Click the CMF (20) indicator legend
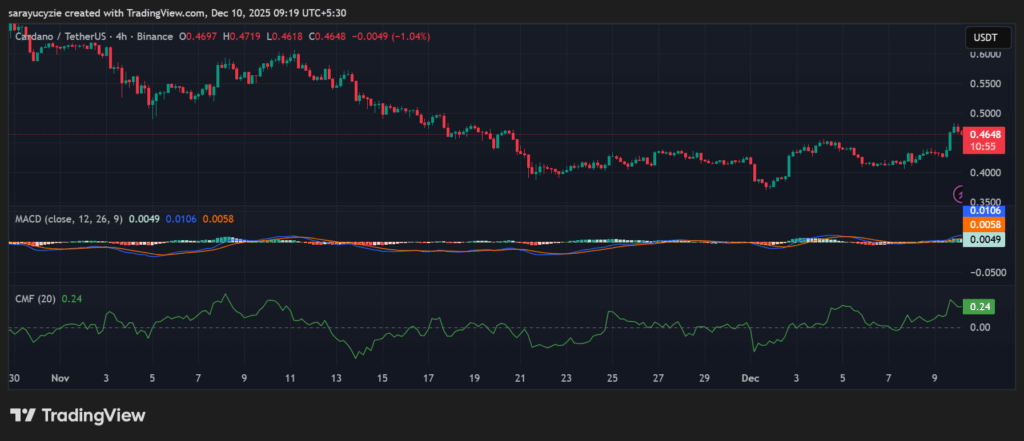1024x441 pixels. tap(34, 298)
